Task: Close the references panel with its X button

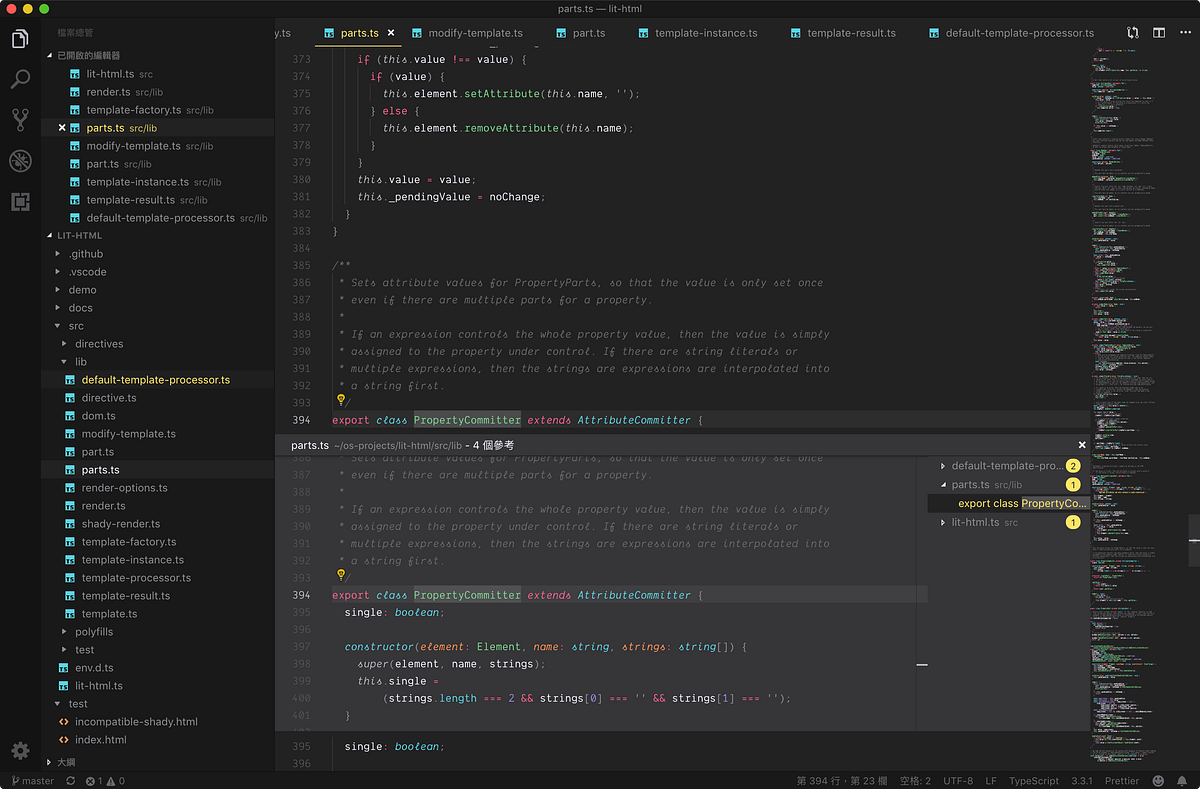Action: [x=1081, y=444]
